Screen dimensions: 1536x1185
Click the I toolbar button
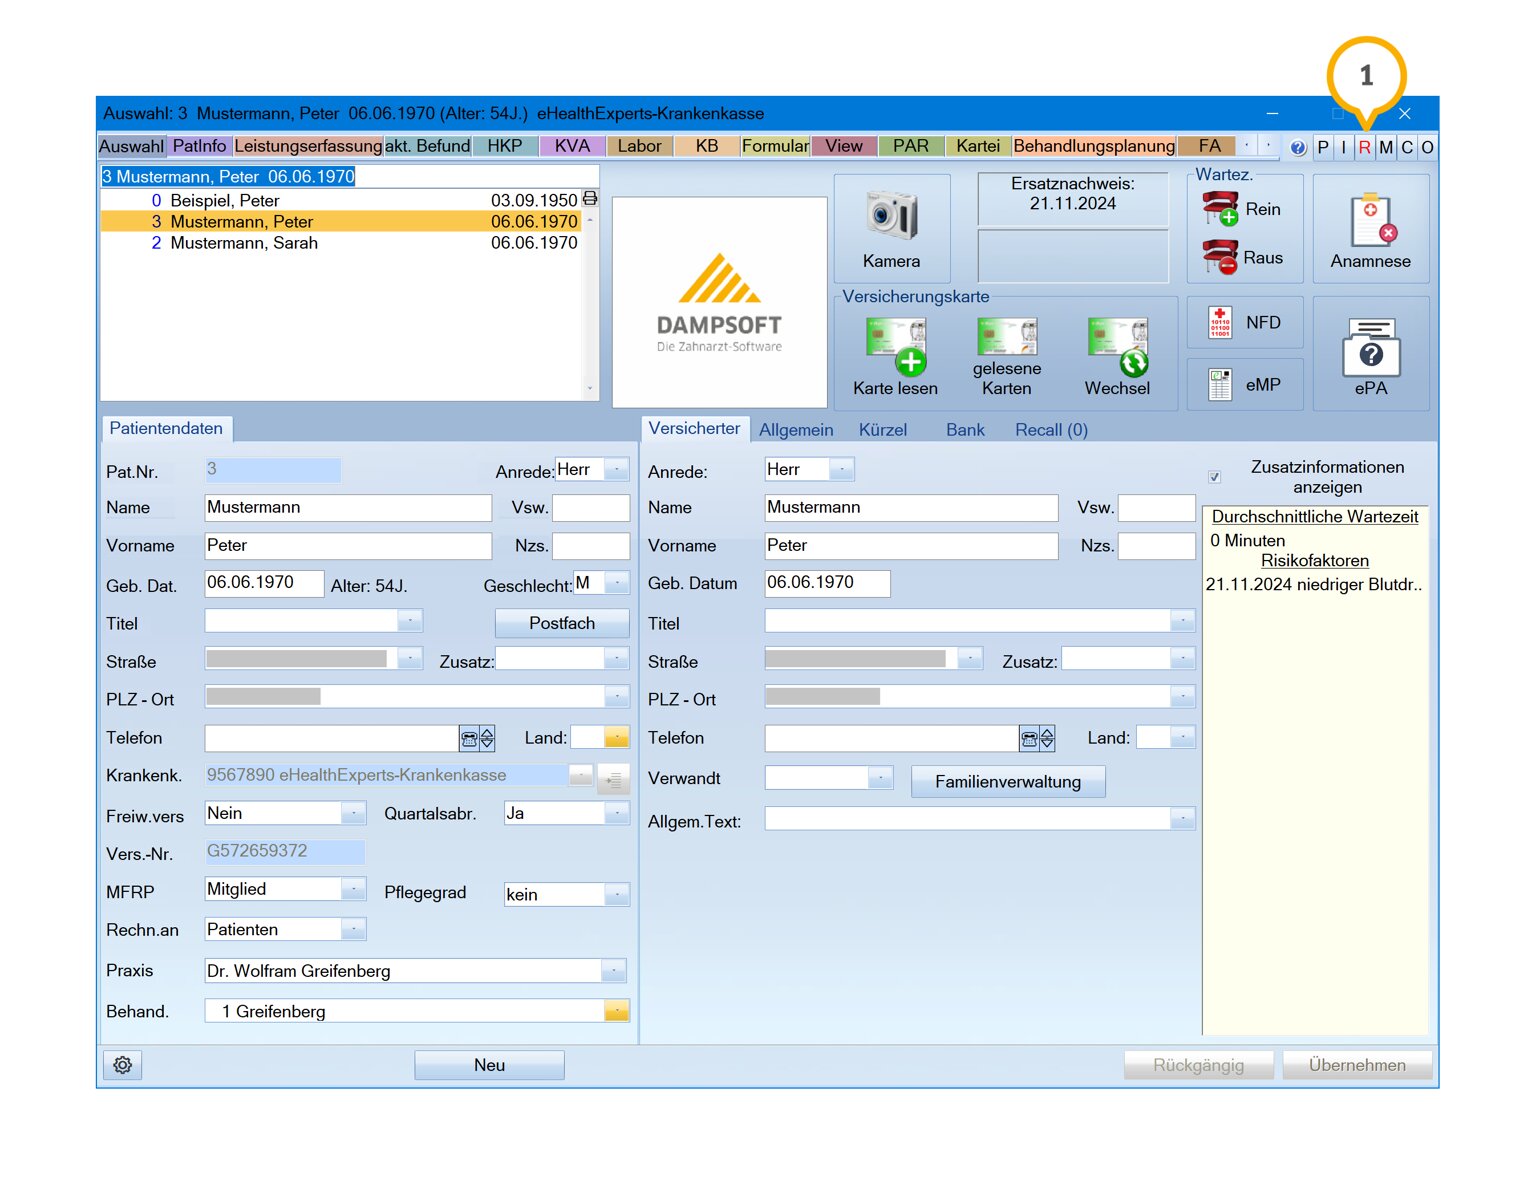click(x=1343, y=148)
